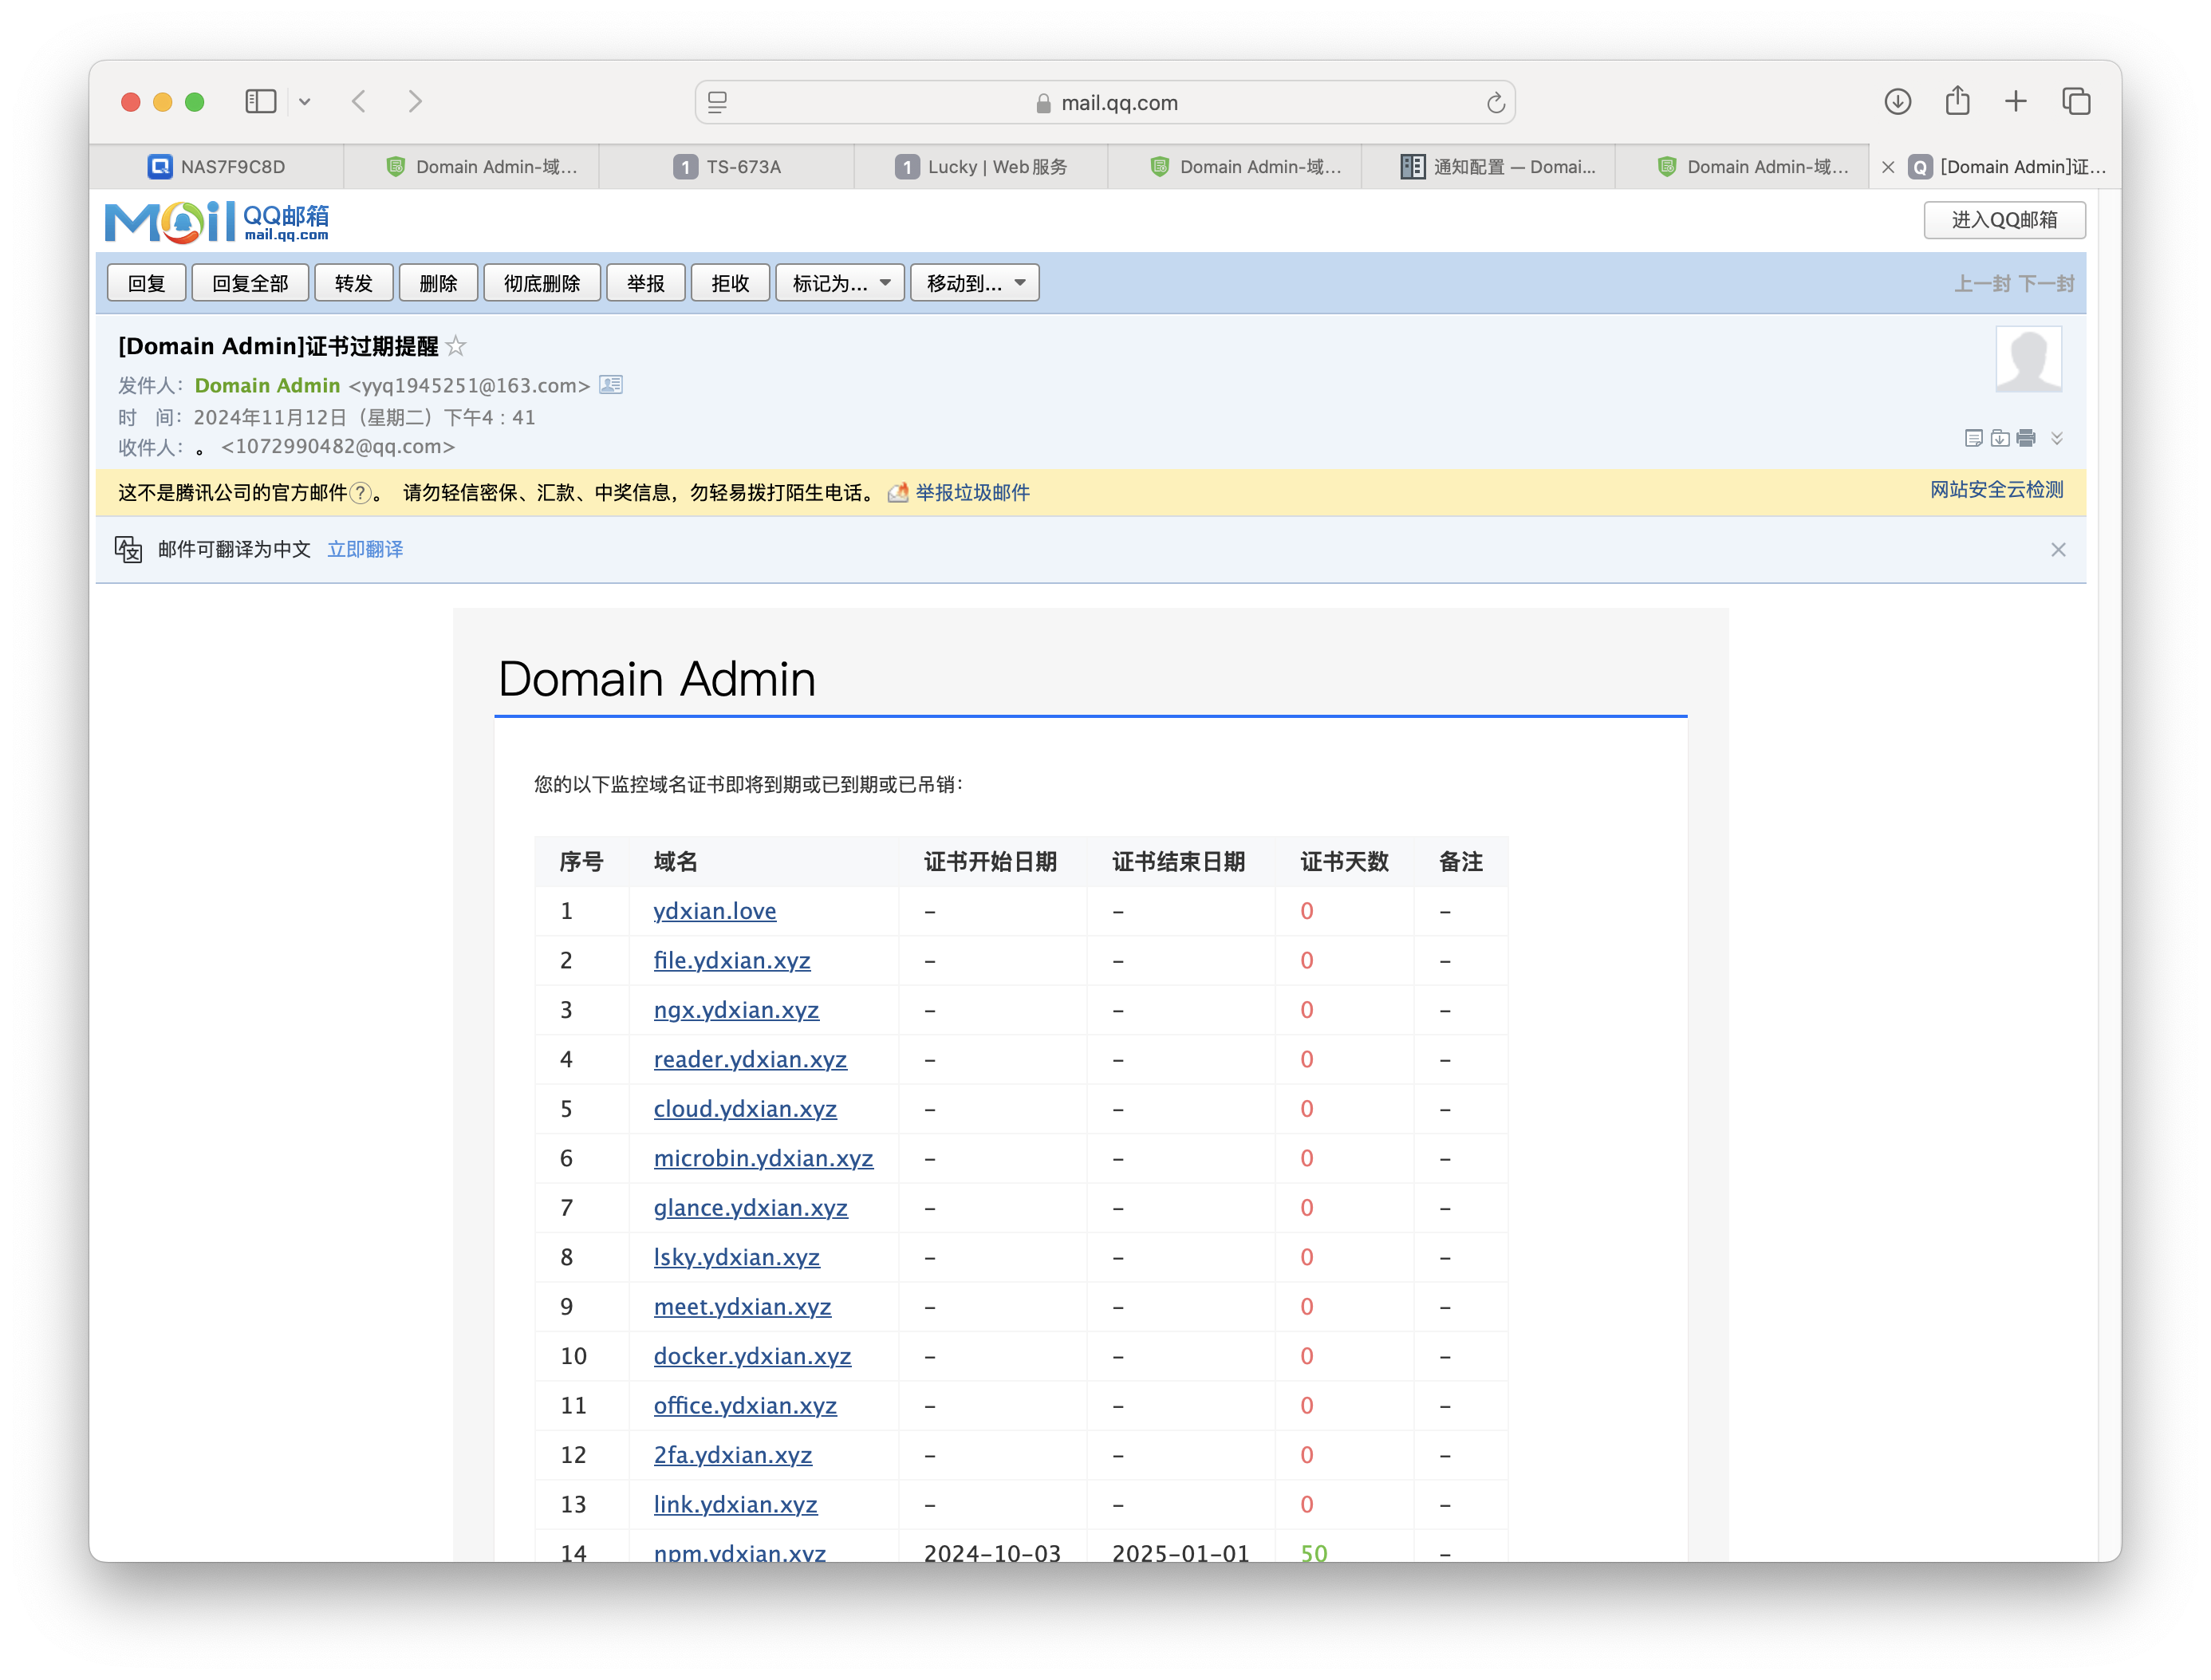Open the ngx.ydxian.xyz link
The height and width of the screenshot is (1680, 2211).
(736, 1011)
